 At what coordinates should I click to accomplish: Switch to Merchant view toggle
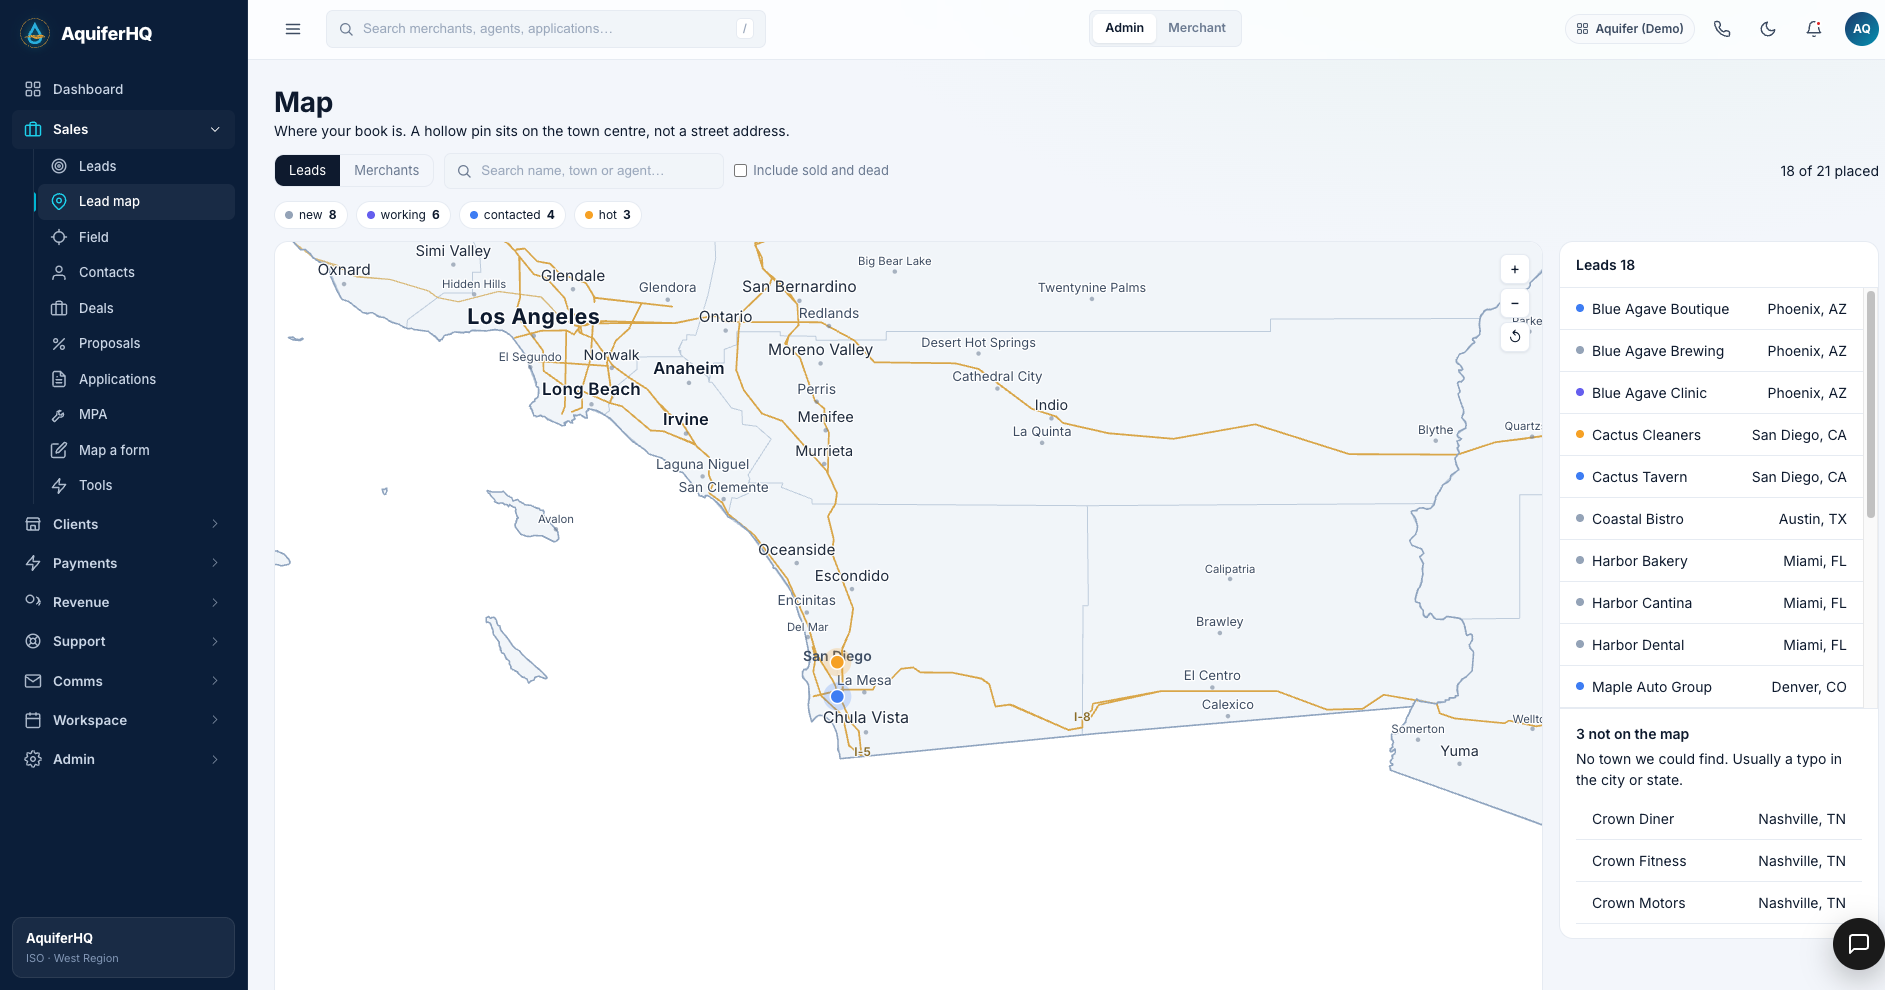(1197, 28)
